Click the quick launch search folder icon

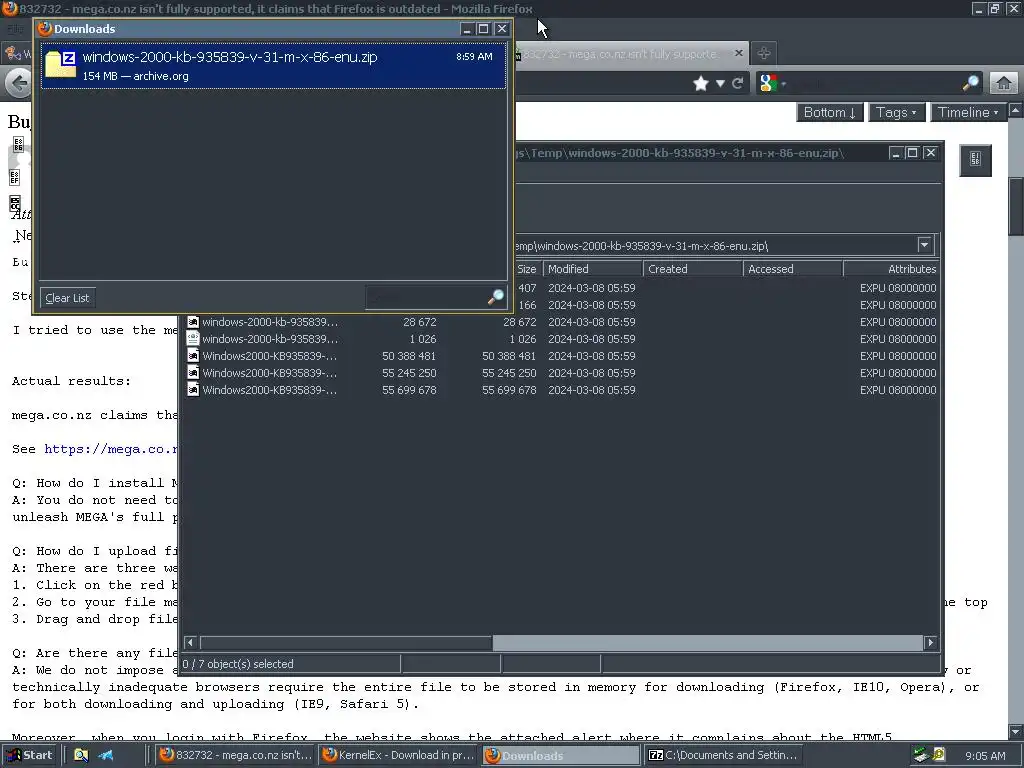tap(81, 756)
